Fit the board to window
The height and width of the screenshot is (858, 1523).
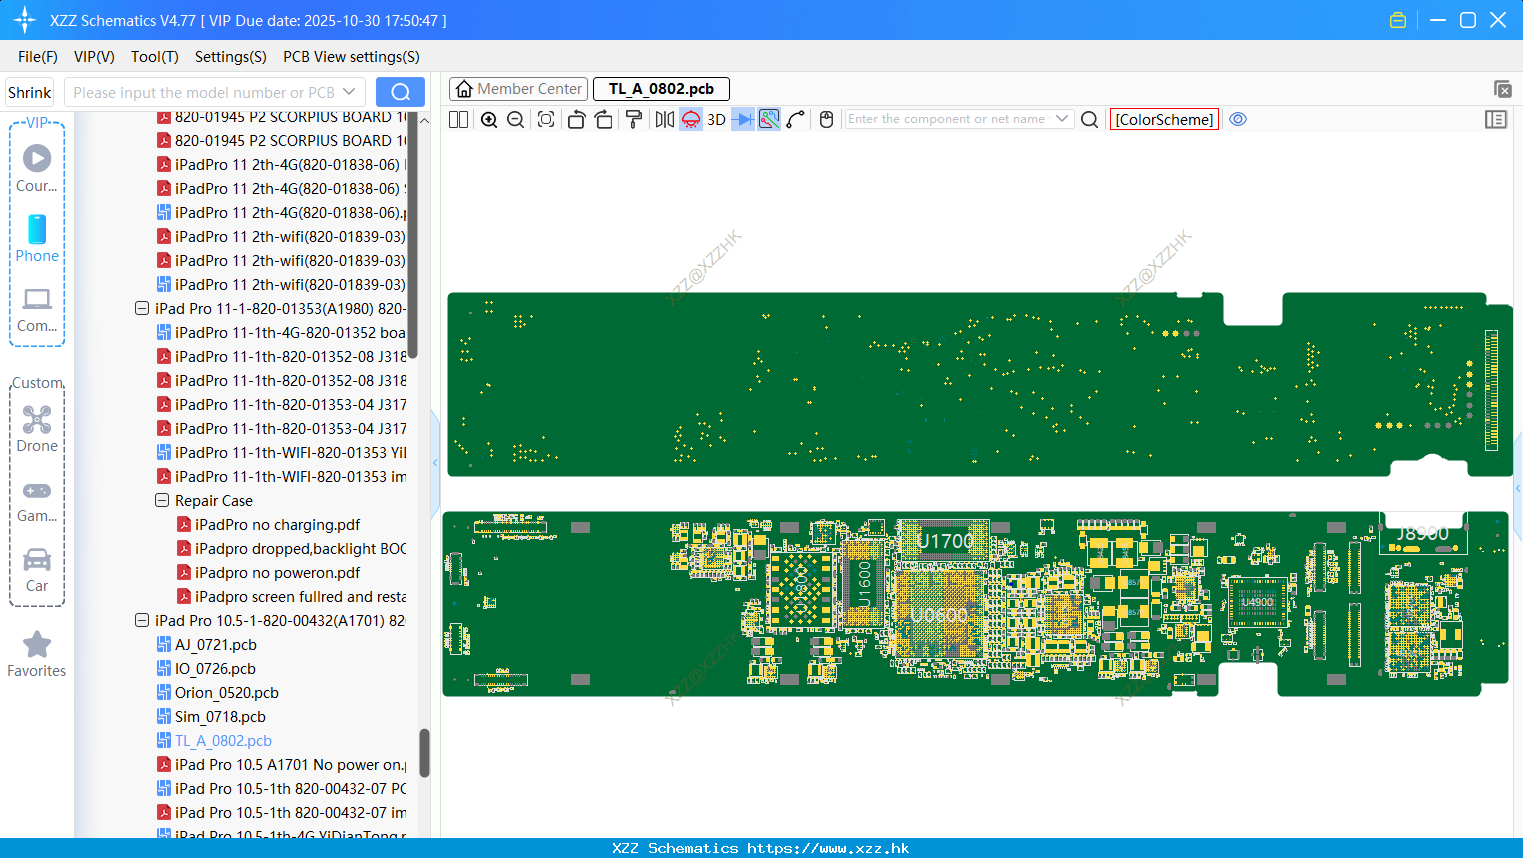(546, 119)
